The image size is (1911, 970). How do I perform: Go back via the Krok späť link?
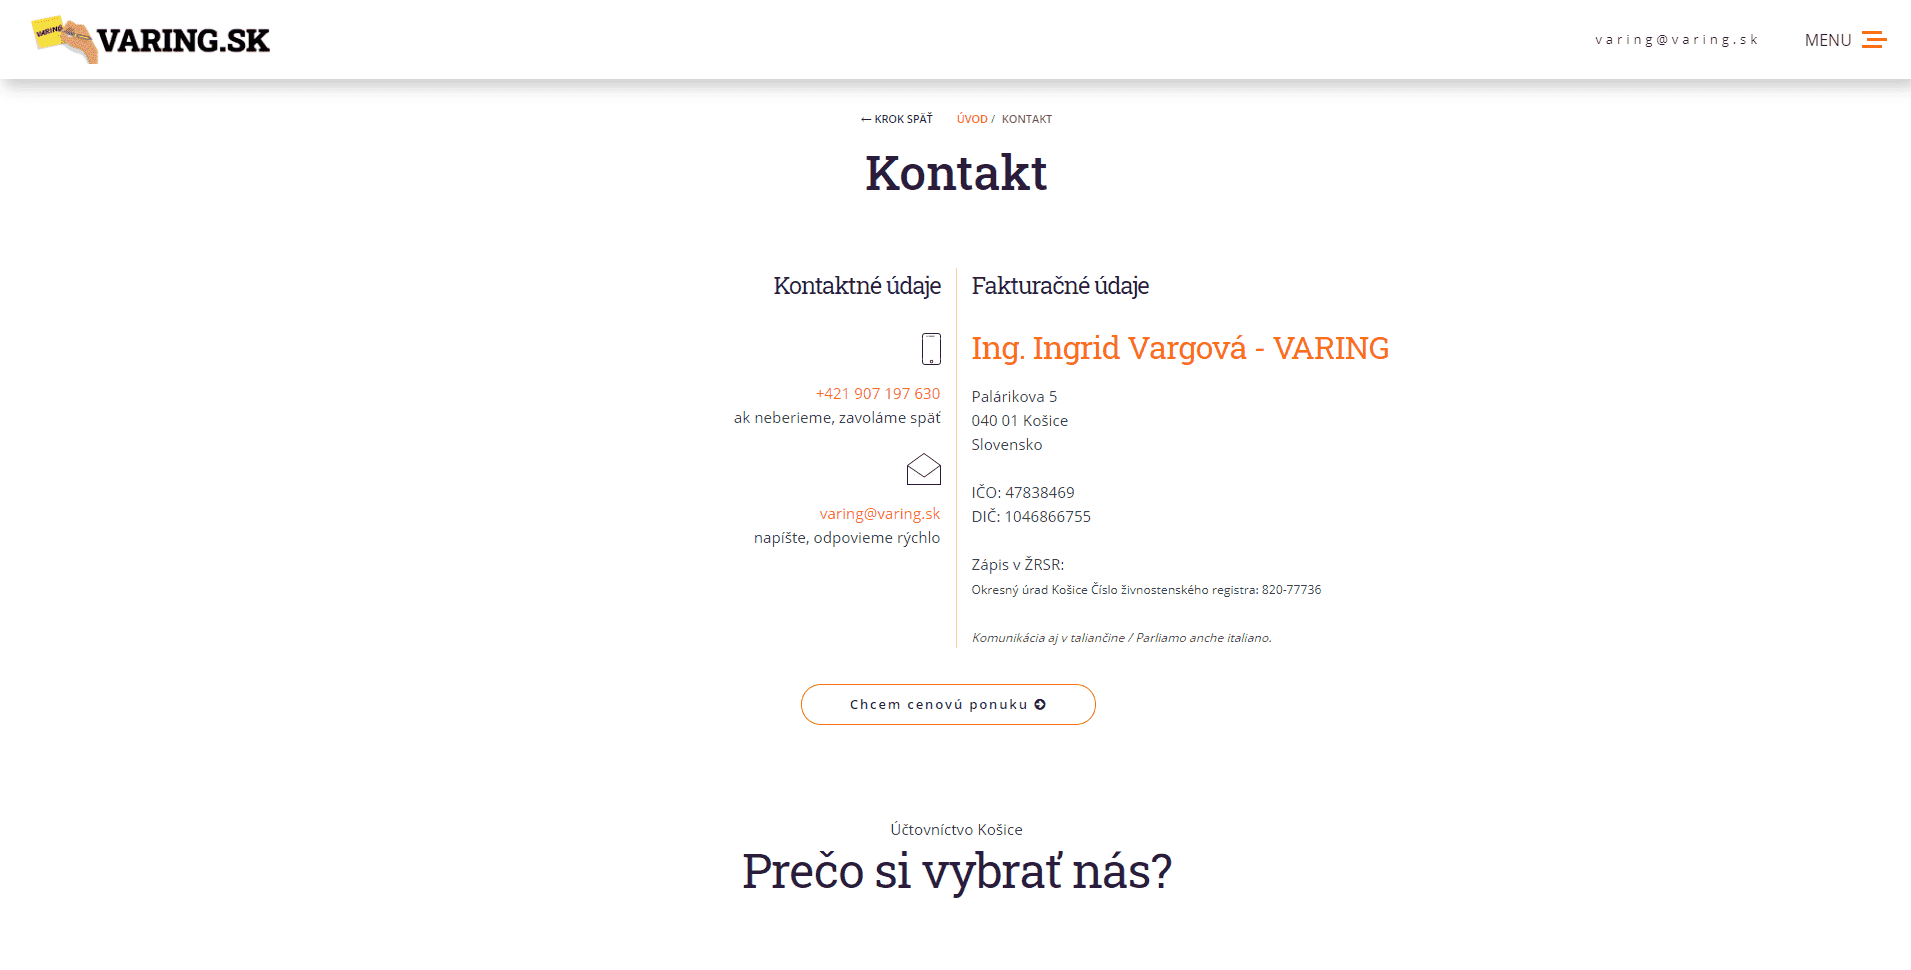pyautogui.click(x=897, y=119)
